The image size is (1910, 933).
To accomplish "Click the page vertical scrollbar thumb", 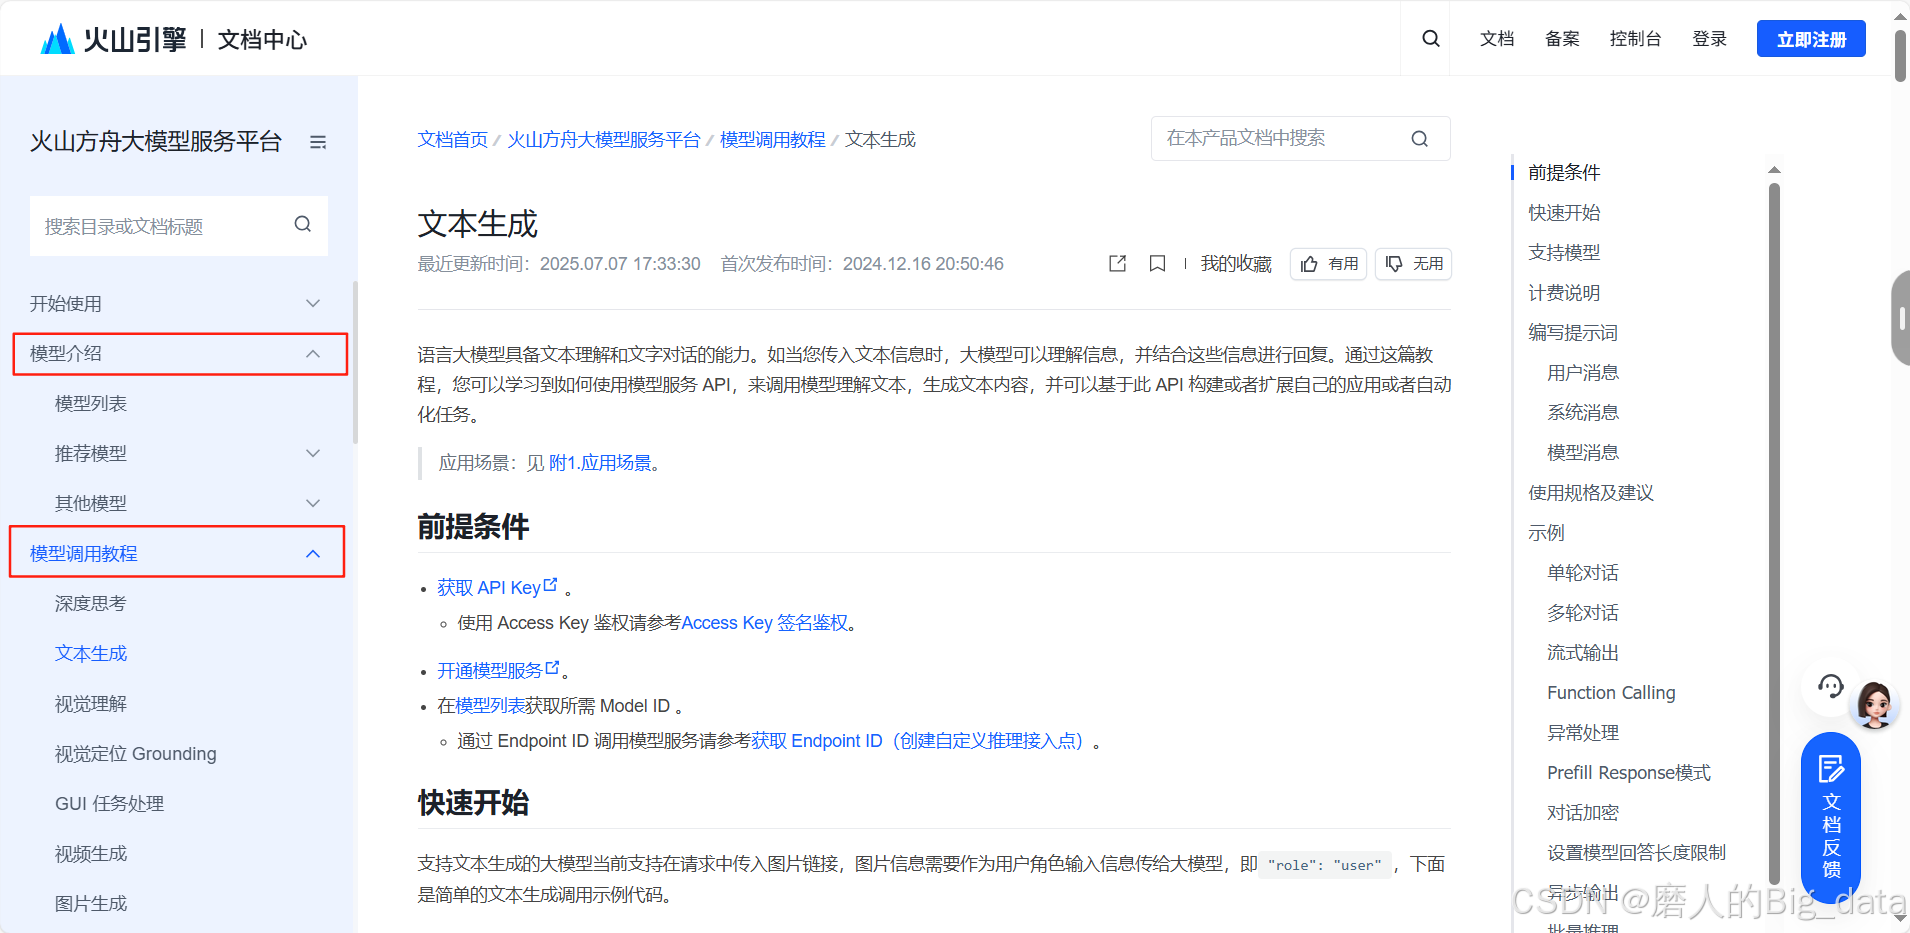I will [x=1900, y=55].
